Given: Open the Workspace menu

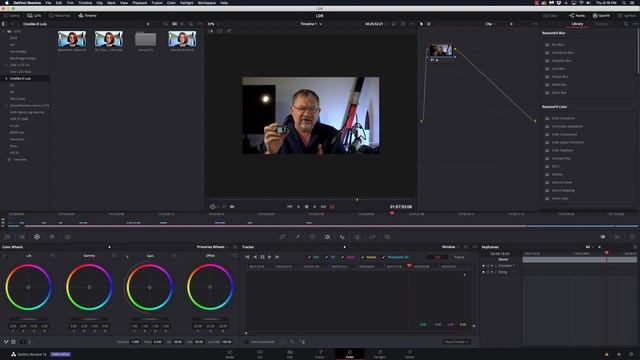Looking at the screenshot, I should pyautogui.click(x=207, y=2).
